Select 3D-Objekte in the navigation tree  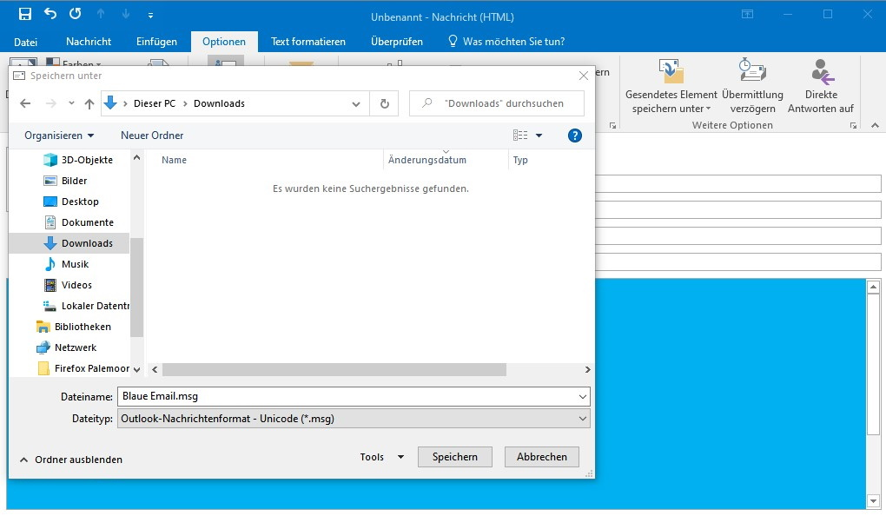(79, 160)
